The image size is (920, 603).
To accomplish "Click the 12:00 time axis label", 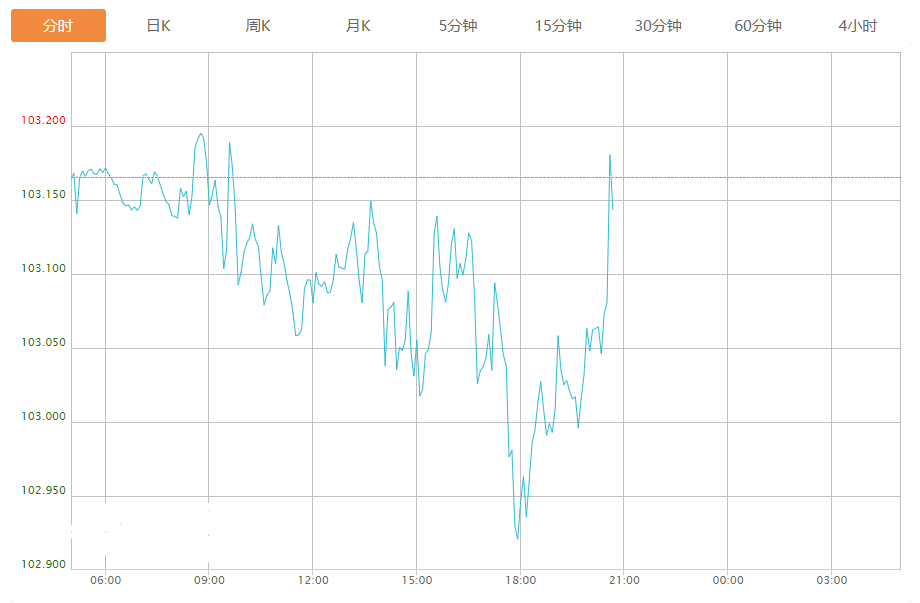I will pyautogui.click(x=312, y=580).
